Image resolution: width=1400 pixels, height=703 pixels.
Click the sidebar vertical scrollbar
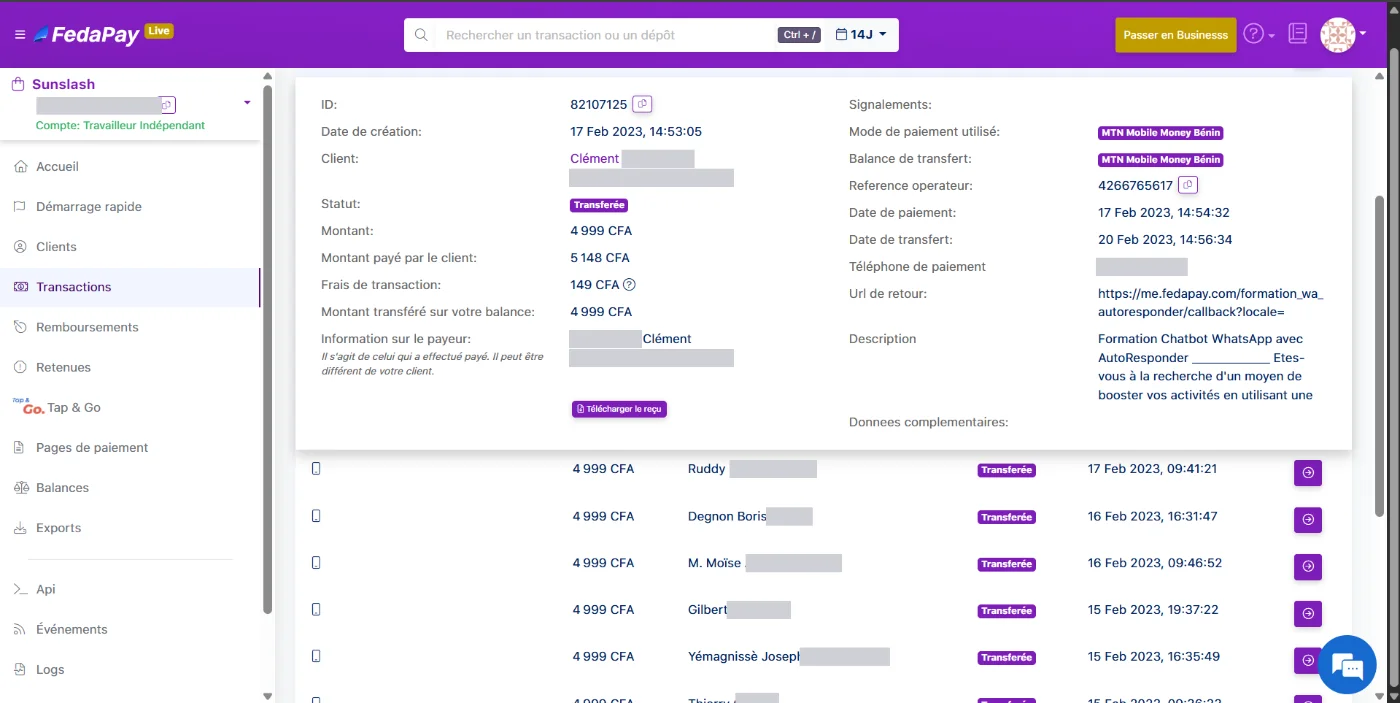267,347
